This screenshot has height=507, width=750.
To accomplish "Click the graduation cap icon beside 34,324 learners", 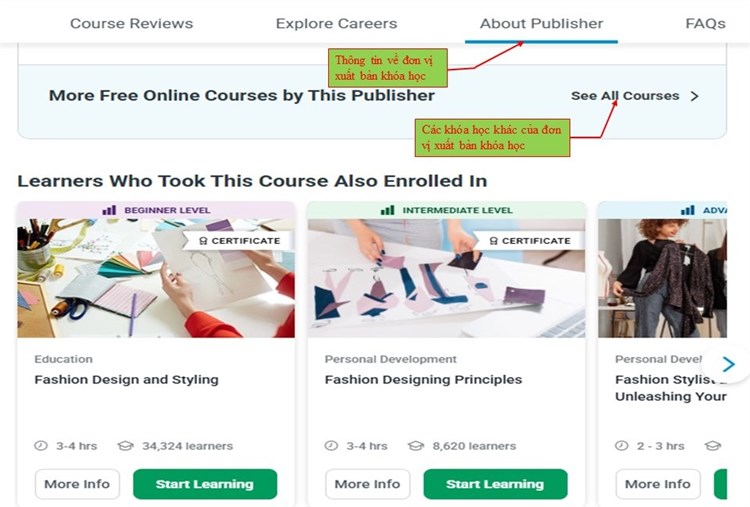I will [125, 446].
